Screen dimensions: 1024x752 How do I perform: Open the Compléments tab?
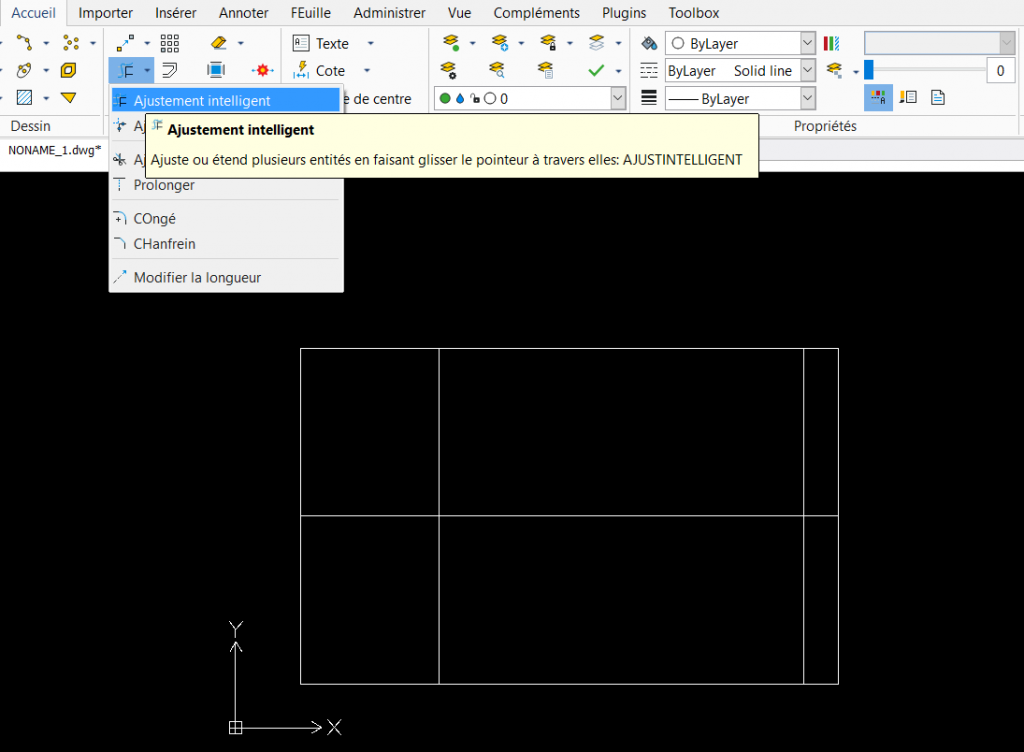(536, 12)
